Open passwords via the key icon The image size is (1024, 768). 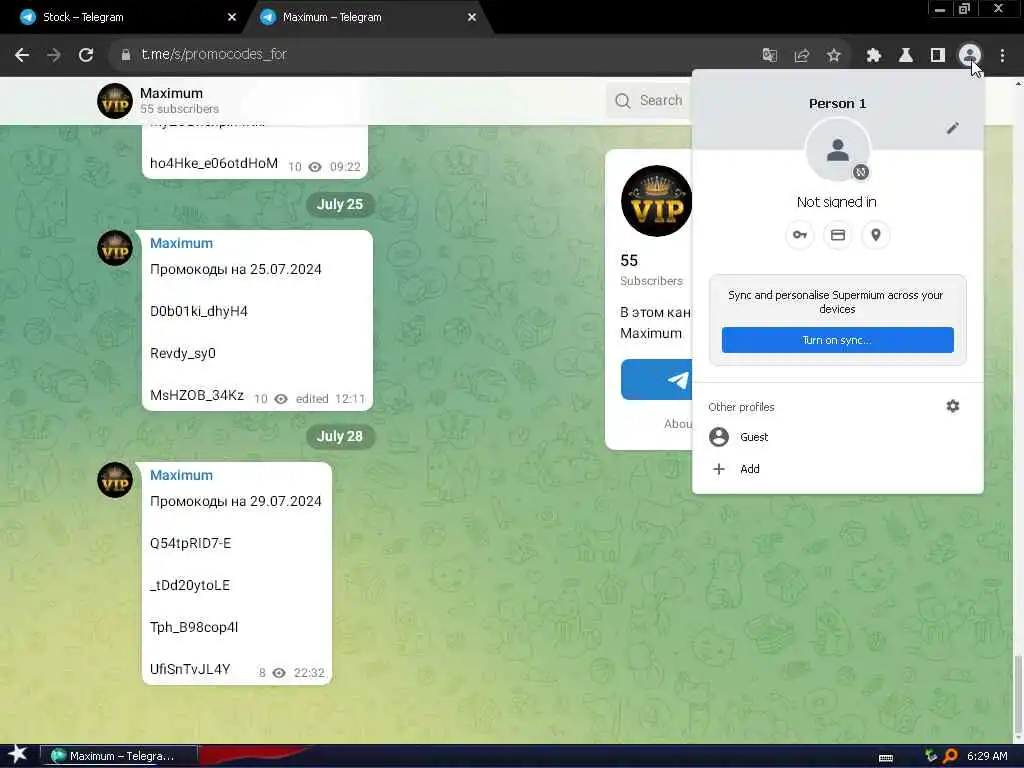pyautogui.click(x=799, y=235)
